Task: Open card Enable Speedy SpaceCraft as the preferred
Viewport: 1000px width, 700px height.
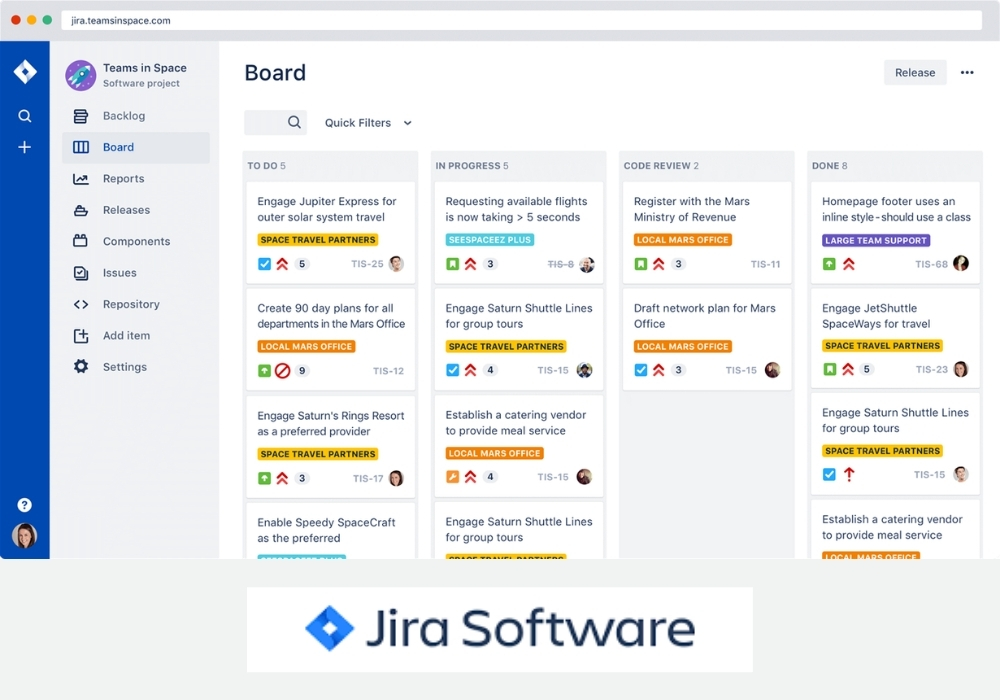Action: tap(330, 530)
